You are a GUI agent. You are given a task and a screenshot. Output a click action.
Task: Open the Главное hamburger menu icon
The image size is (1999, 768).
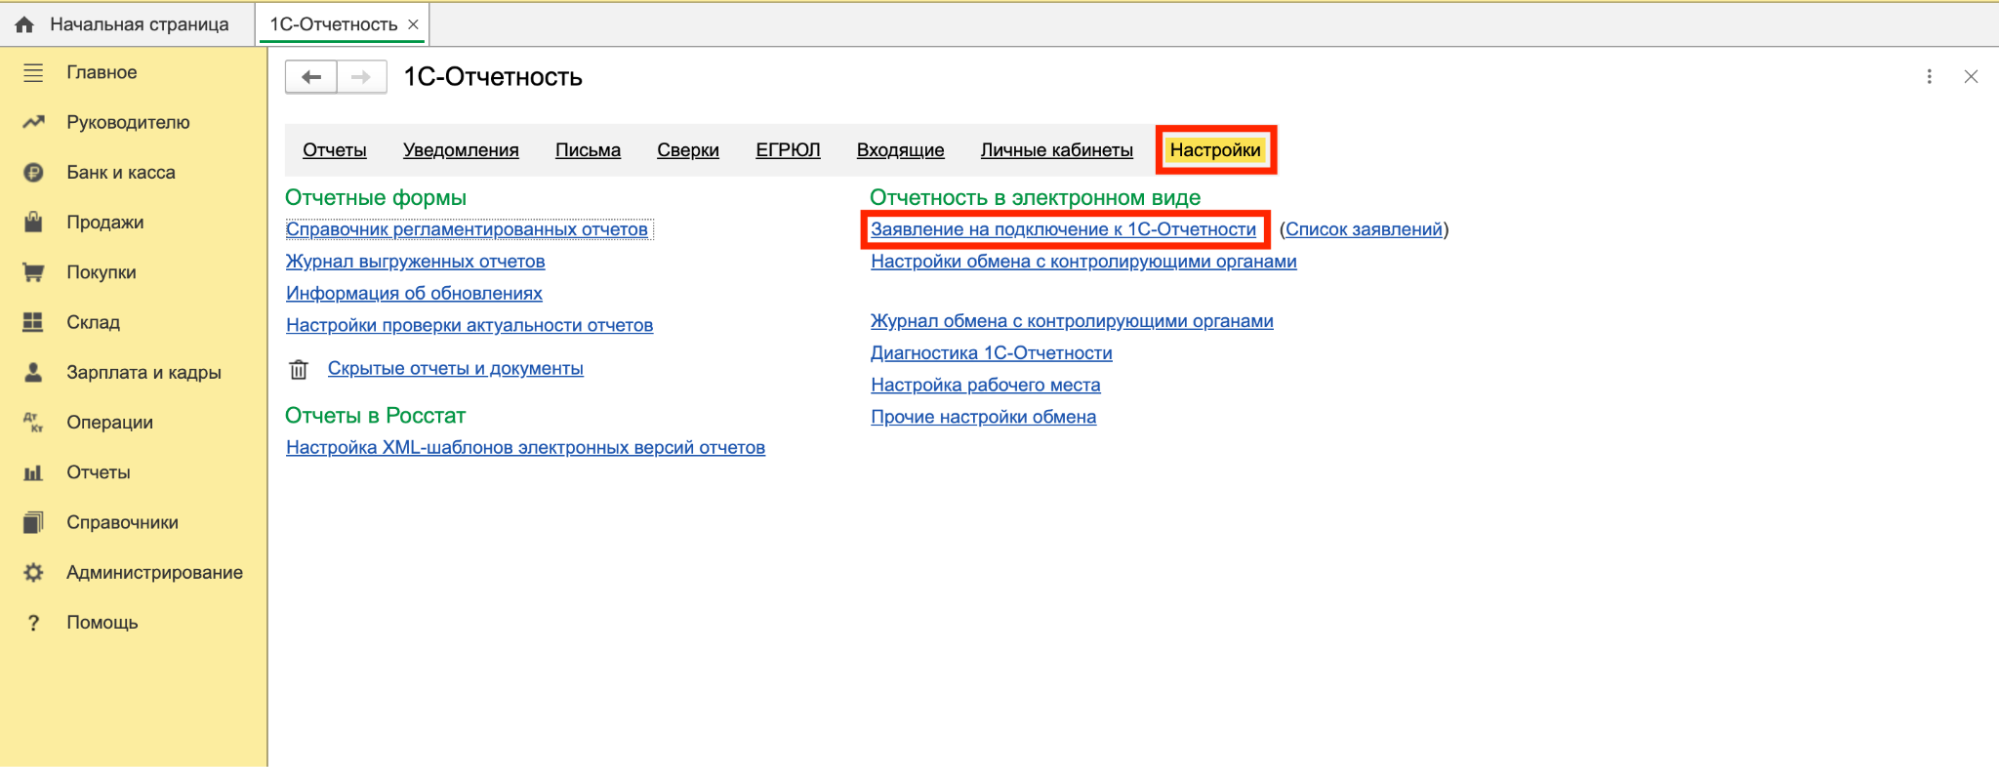pos(33,72)
